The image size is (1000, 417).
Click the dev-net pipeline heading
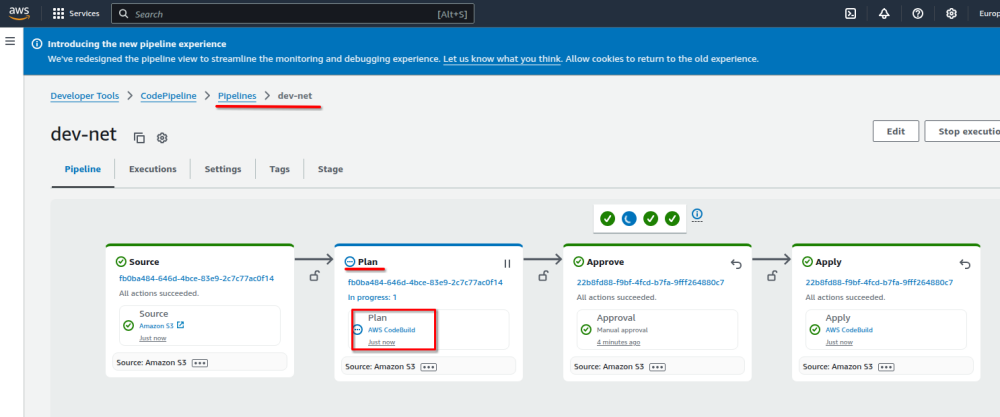84,134
